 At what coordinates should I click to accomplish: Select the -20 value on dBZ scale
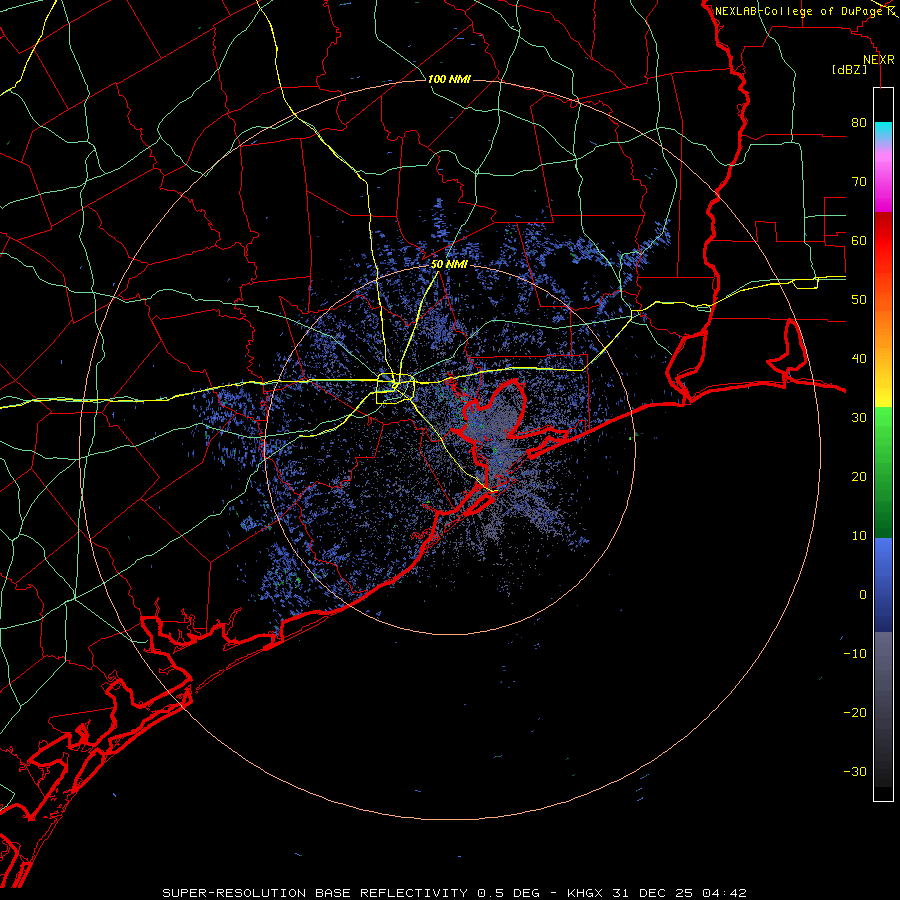tap(855, 712)
